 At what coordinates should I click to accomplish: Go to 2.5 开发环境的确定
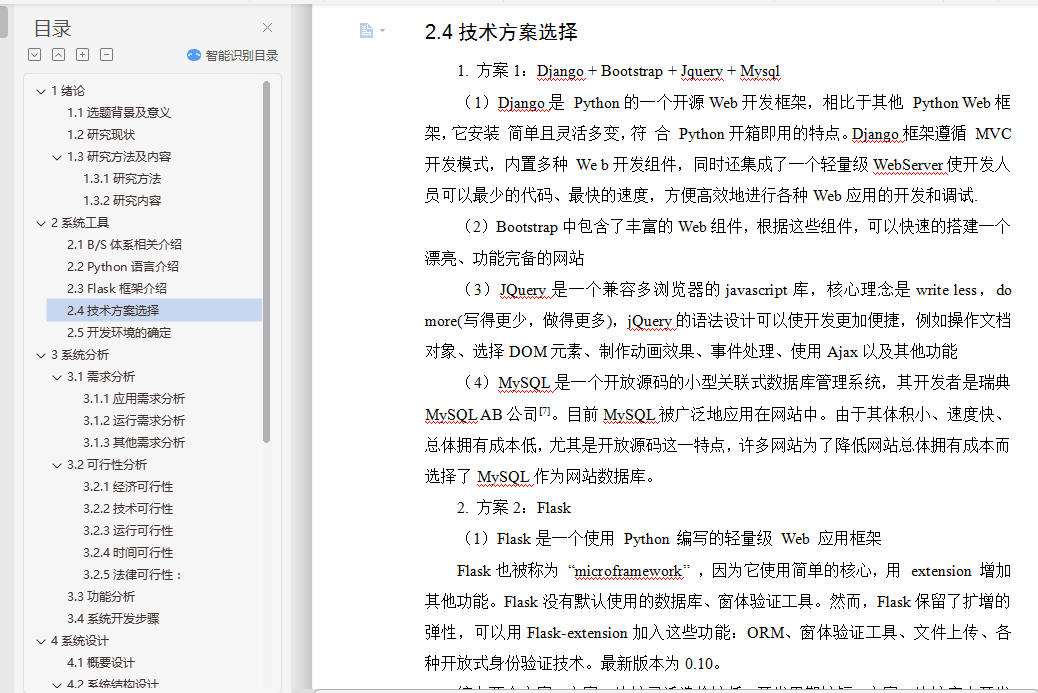118,332
